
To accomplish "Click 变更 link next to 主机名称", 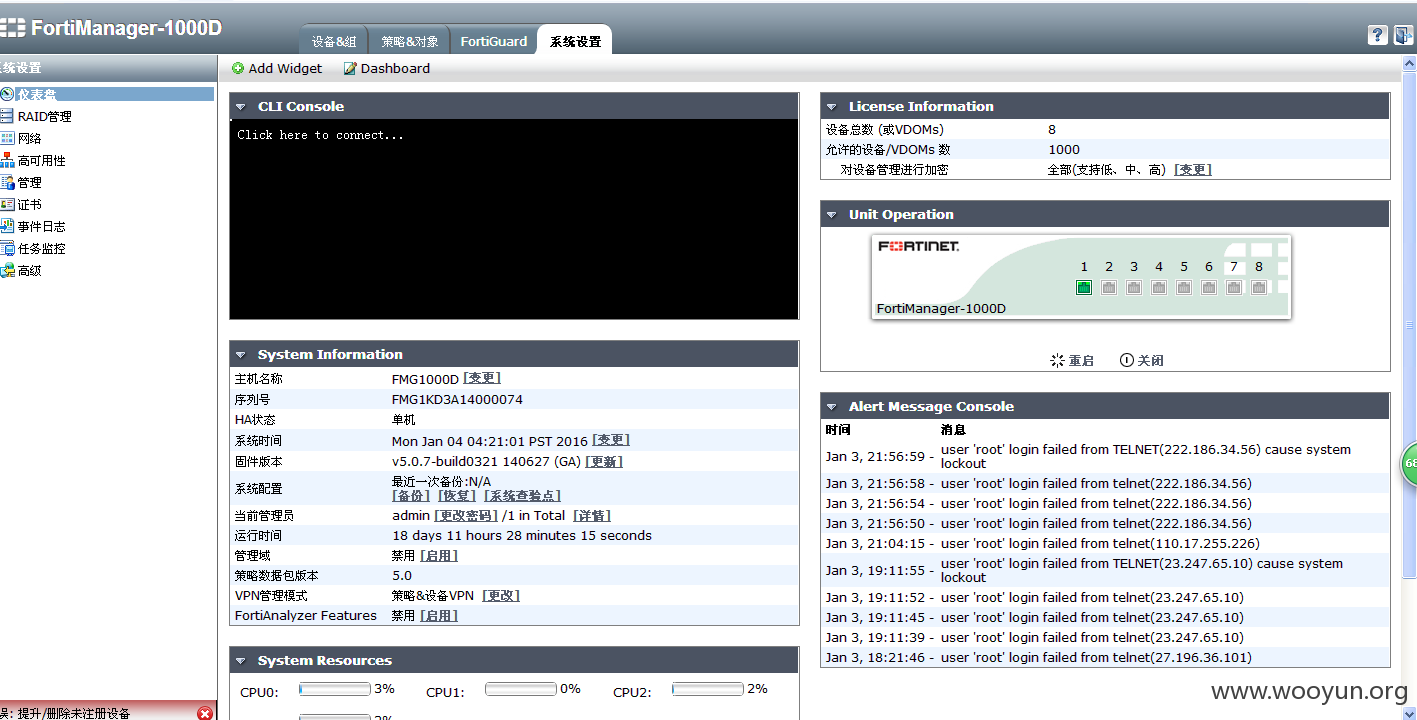I will (482, 379).
